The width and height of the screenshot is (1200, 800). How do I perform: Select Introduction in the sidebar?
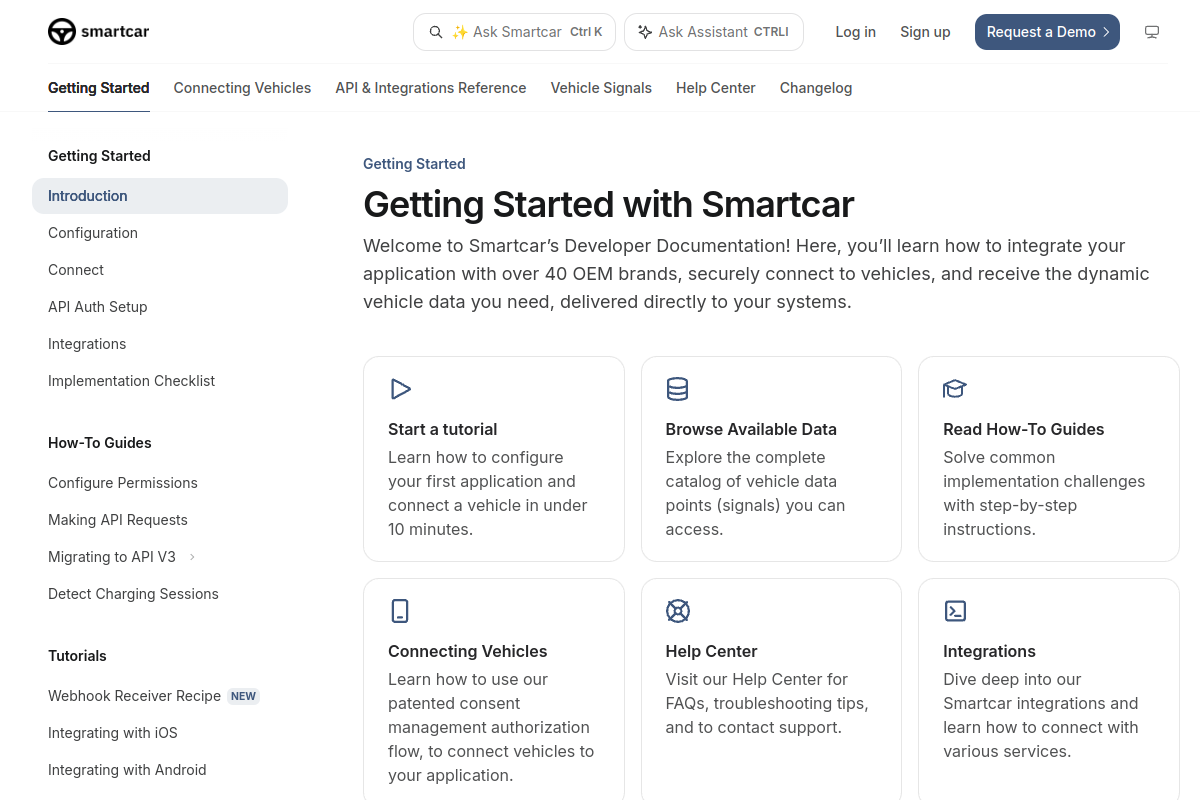tap(160, 196)
